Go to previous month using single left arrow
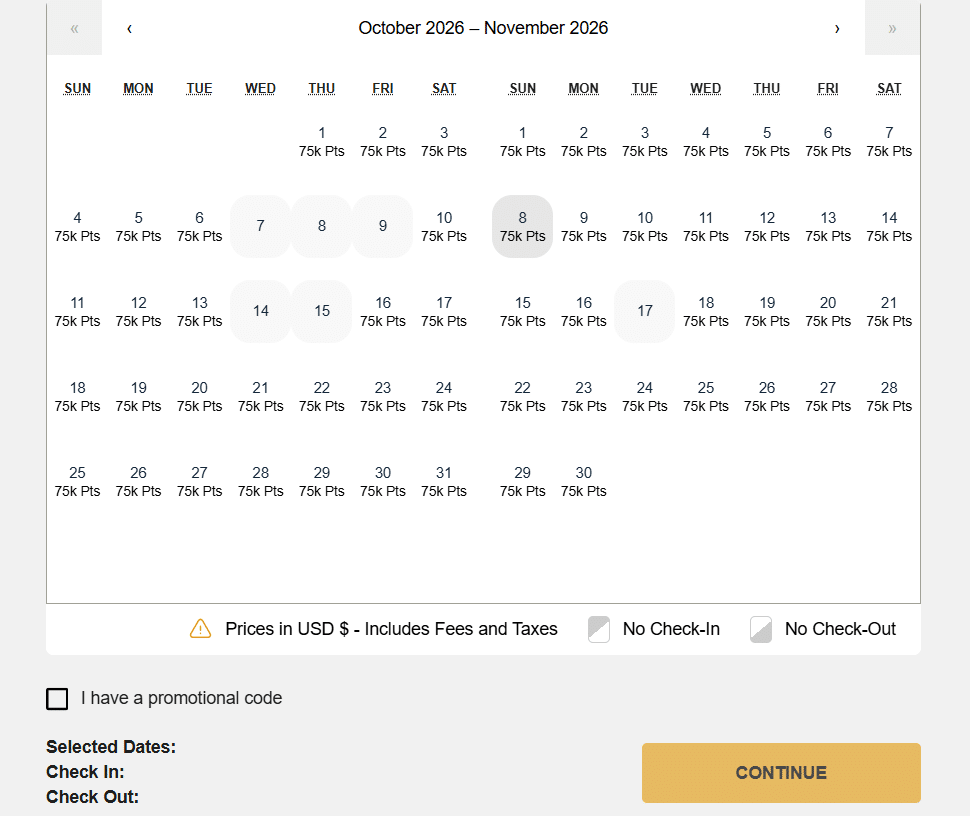Screen dimensions: 970x816 pyautogui.click(x=130, y=28)
